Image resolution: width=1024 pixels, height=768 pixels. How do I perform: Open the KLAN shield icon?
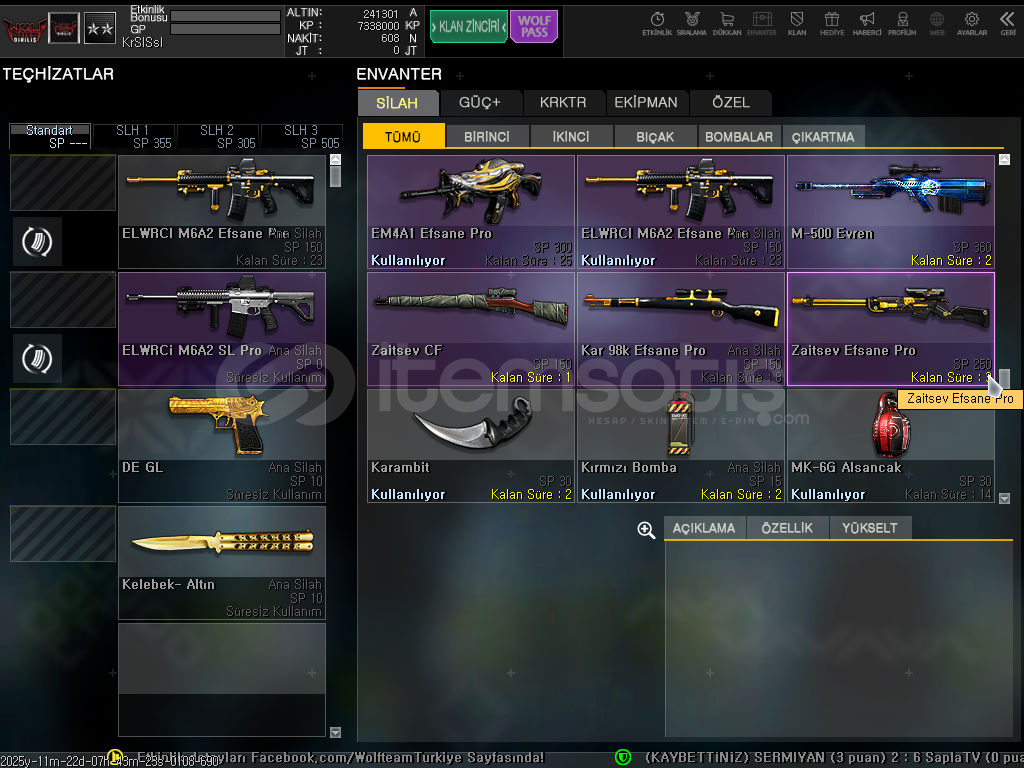pos(797,24)
